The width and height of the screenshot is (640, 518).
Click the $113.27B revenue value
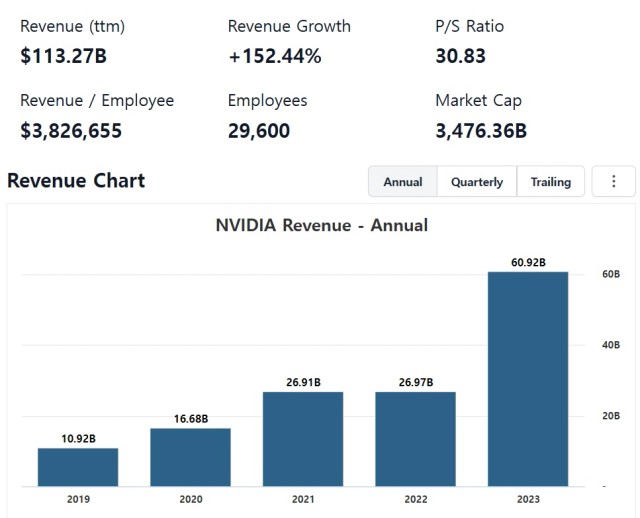point(63,56)
